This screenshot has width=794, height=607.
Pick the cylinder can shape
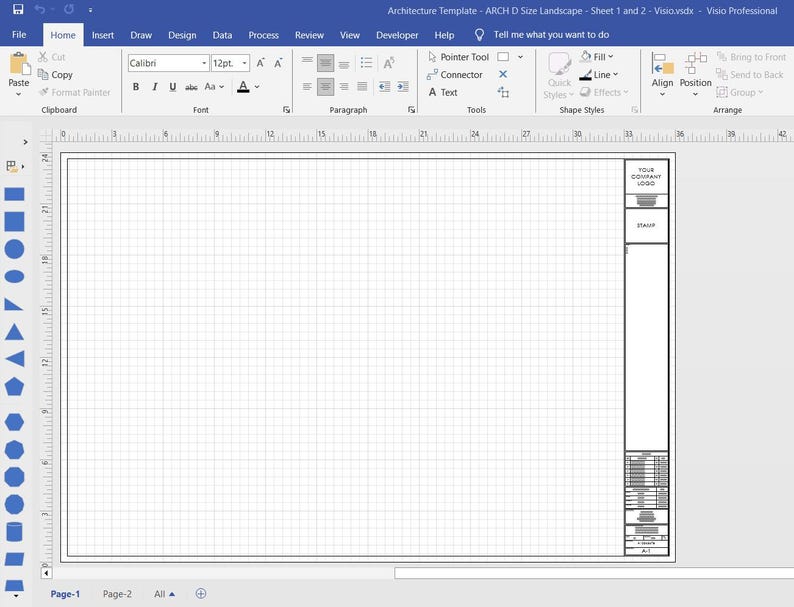point(14,532)
